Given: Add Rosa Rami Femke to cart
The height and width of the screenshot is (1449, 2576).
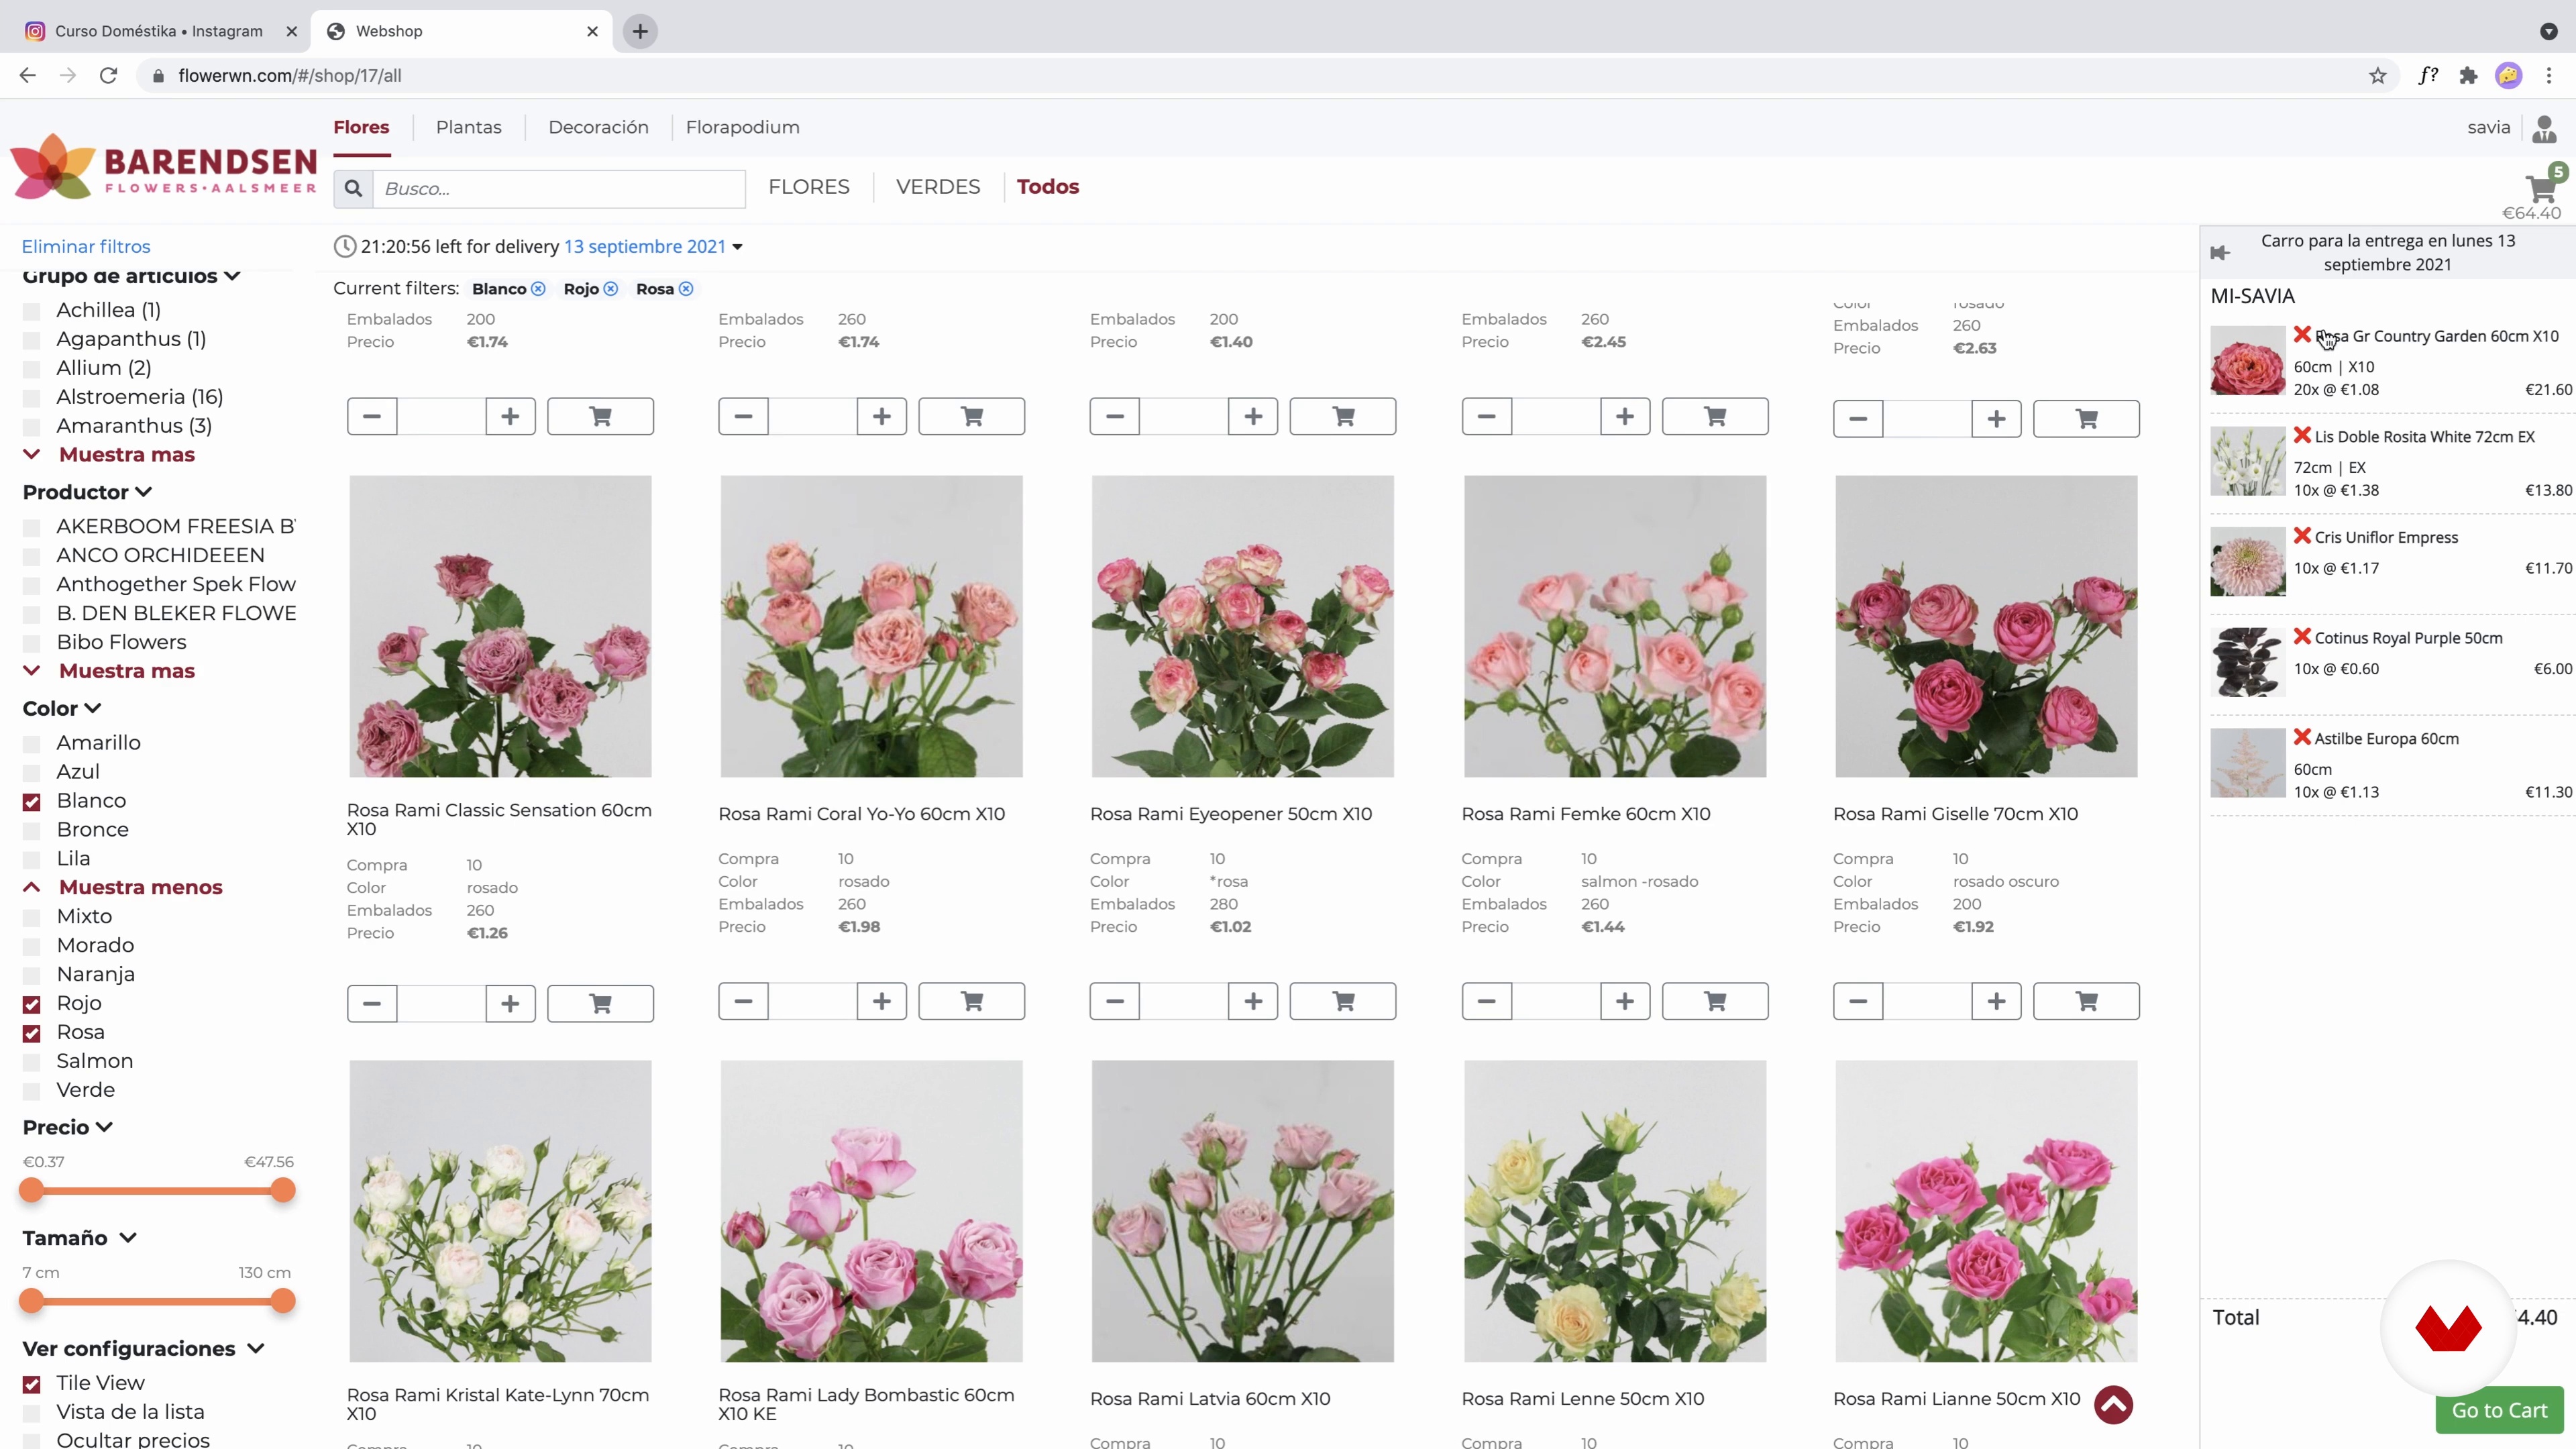Looking at the screenshot, I should 1715,1001.
